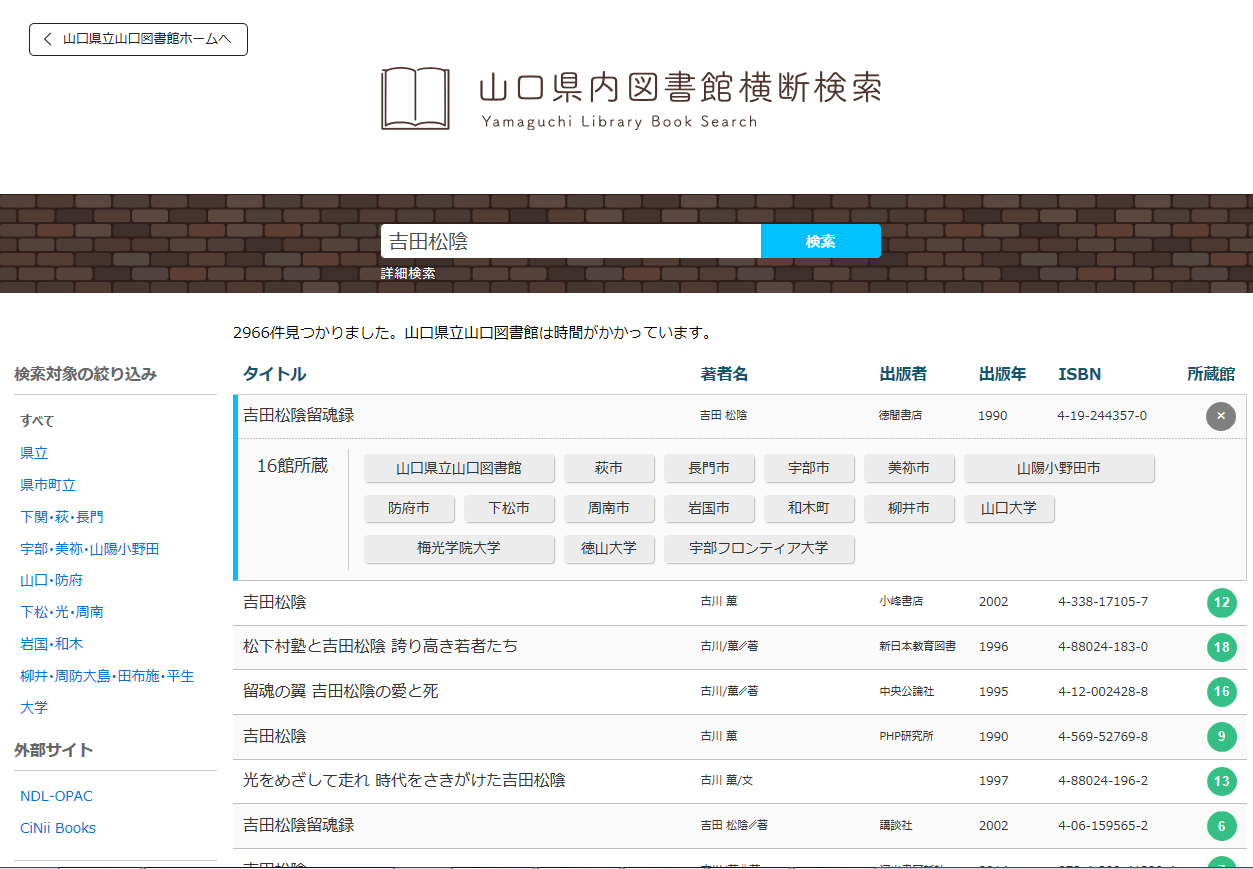
Task: Collapse holdings with the gray X icon
Action: [1220, 416]
